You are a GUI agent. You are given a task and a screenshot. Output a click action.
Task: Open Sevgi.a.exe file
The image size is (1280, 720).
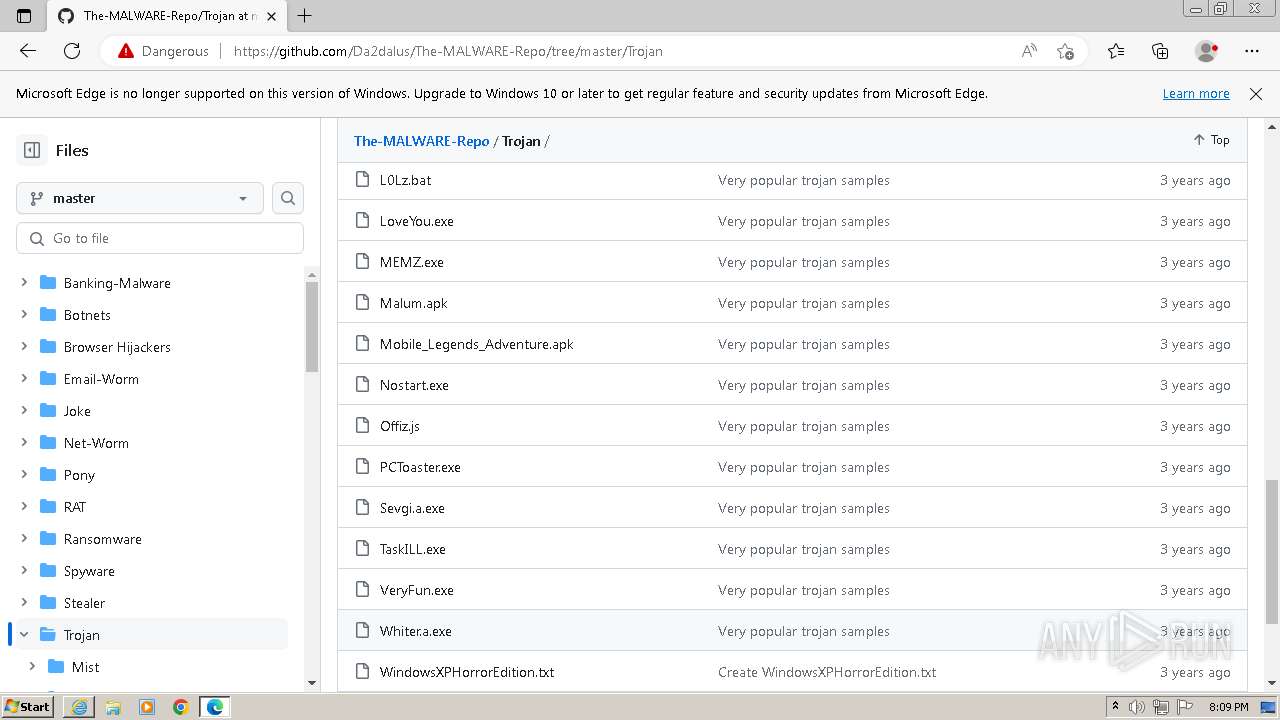click(412, 508)
